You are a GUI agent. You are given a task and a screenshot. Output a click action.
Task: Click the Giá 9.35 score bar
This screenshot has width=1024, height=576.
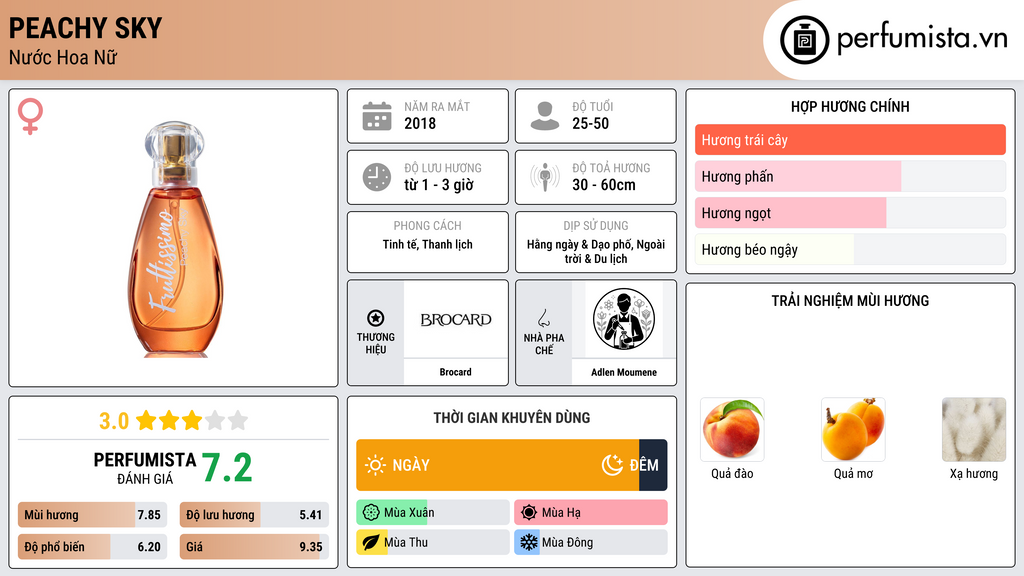[254, 547]
